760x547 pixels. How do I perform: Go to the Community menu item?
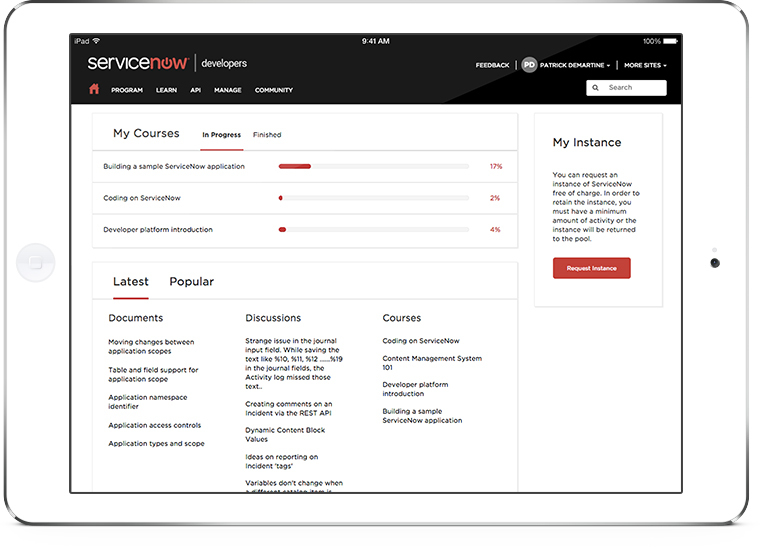tap(274, 90)
